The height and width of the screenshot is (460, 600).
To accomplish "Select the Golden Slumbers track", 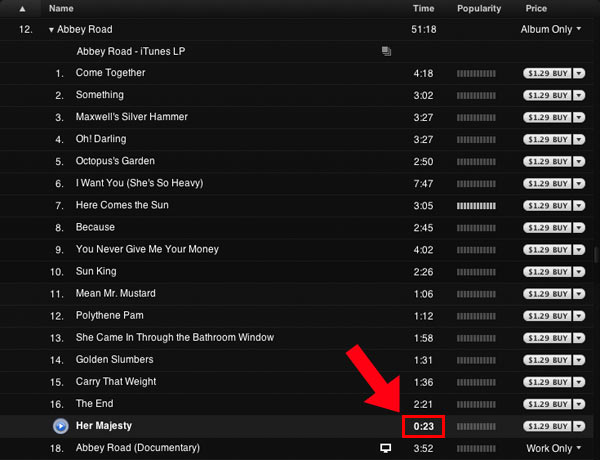I will 114,359.
